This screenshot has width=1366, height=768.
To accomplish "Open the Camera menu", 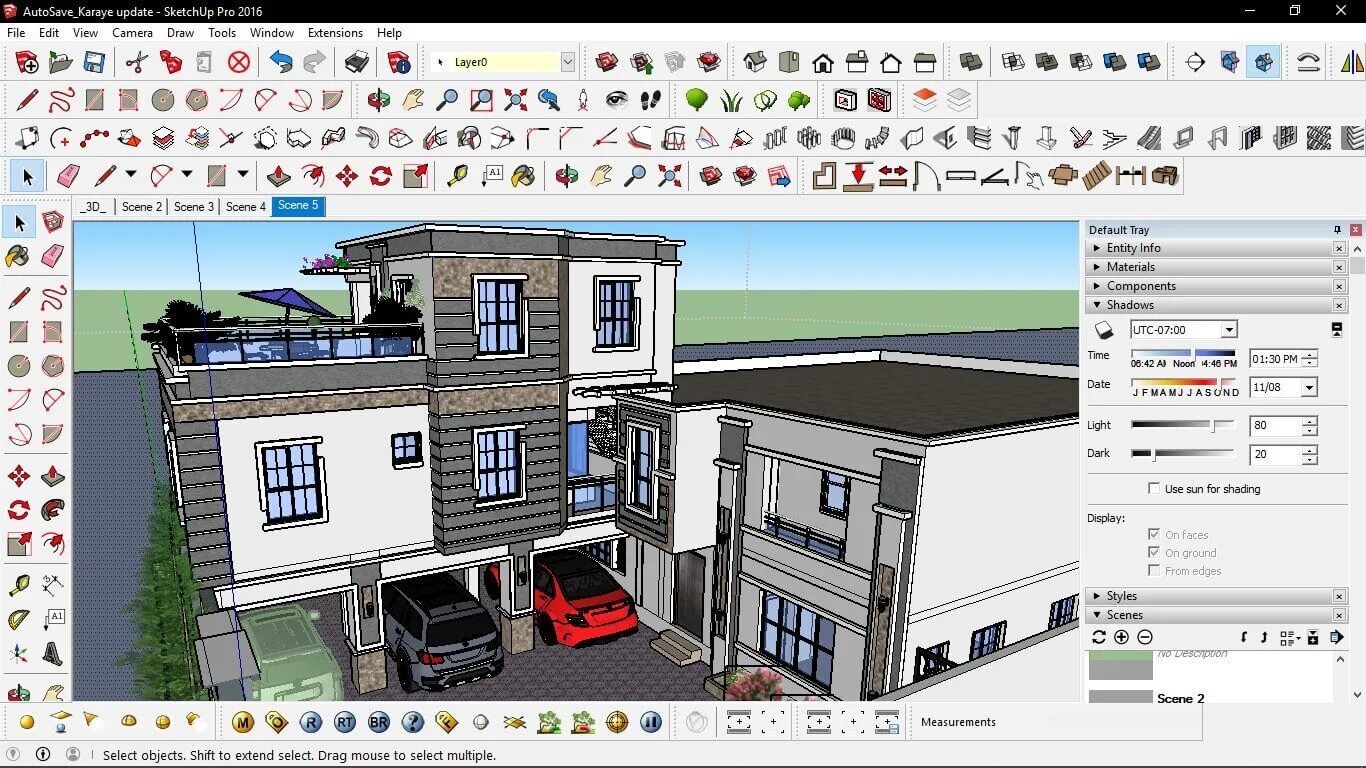I will [132, 33].
